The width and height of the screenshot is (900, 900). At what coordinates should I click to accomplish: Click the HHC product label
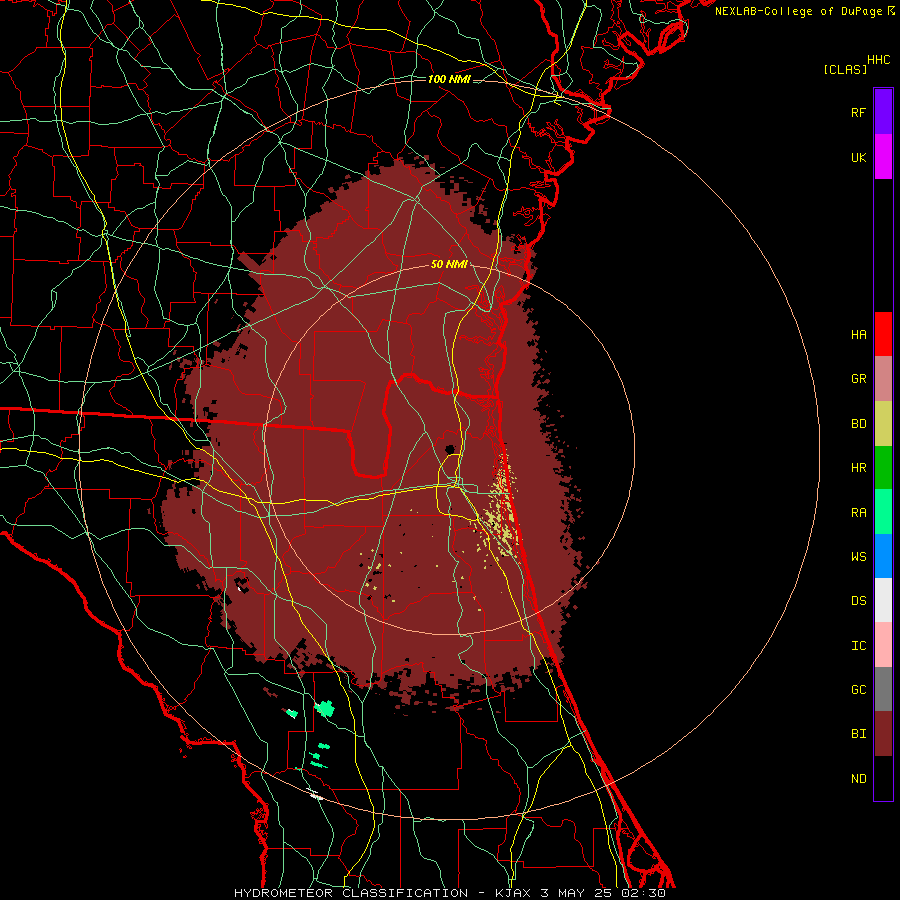[x=878, y=60]
